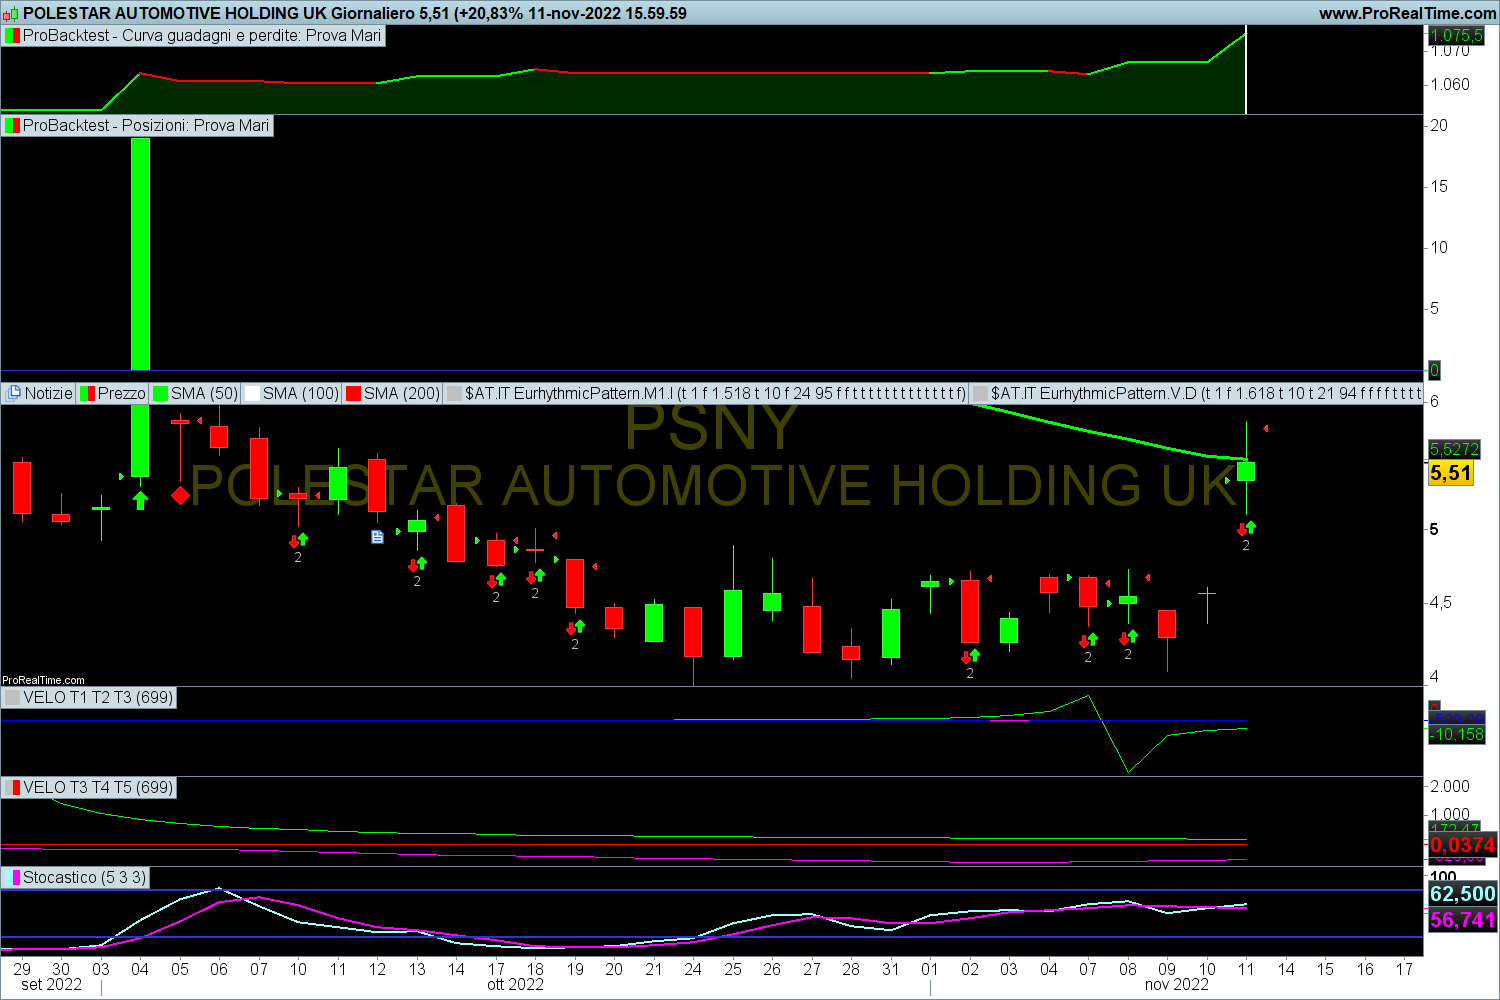Click the 'ott 2022' month label on the time axis
The image size is (1500, 1000).
click(515, 985)
